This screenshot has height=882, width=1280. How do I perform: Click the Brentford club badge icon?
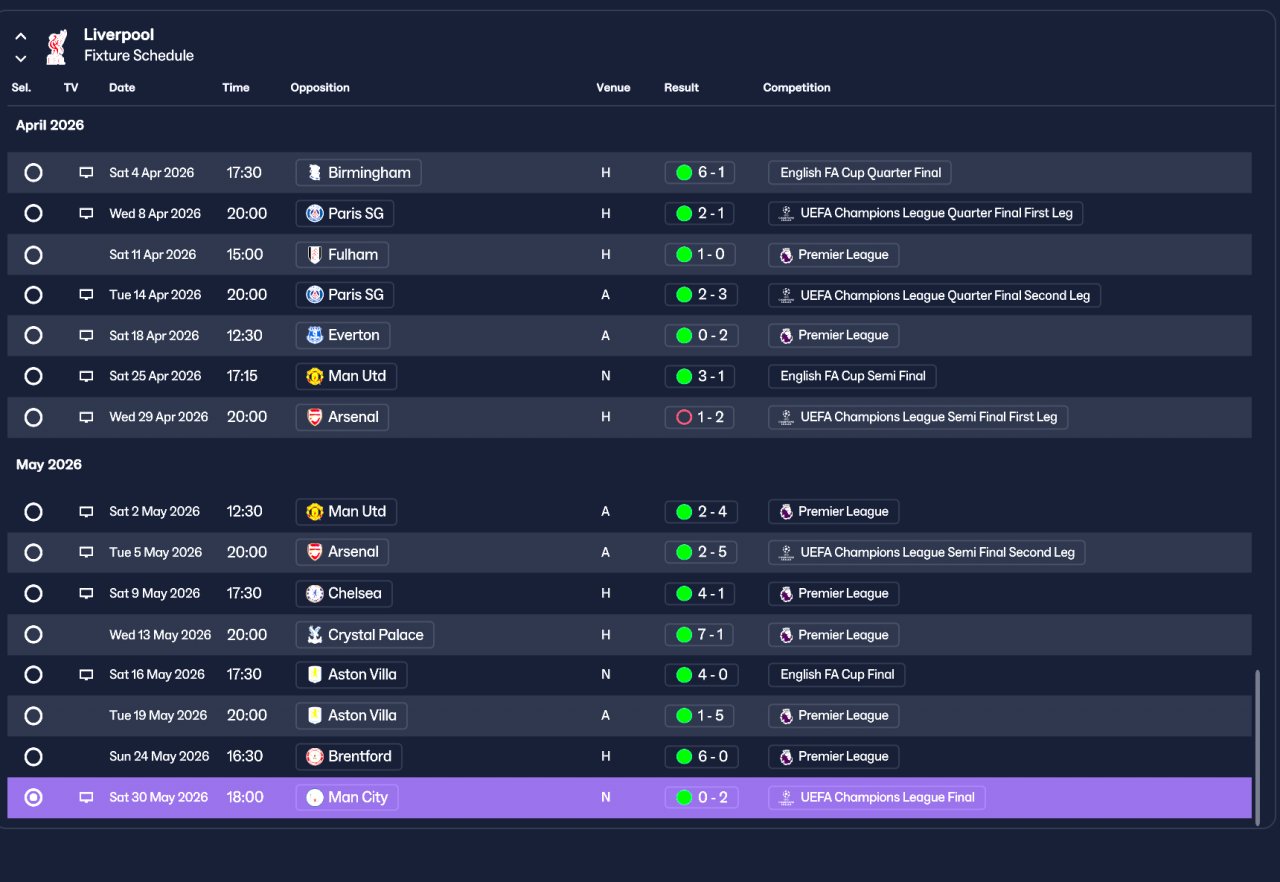(315, 756)
